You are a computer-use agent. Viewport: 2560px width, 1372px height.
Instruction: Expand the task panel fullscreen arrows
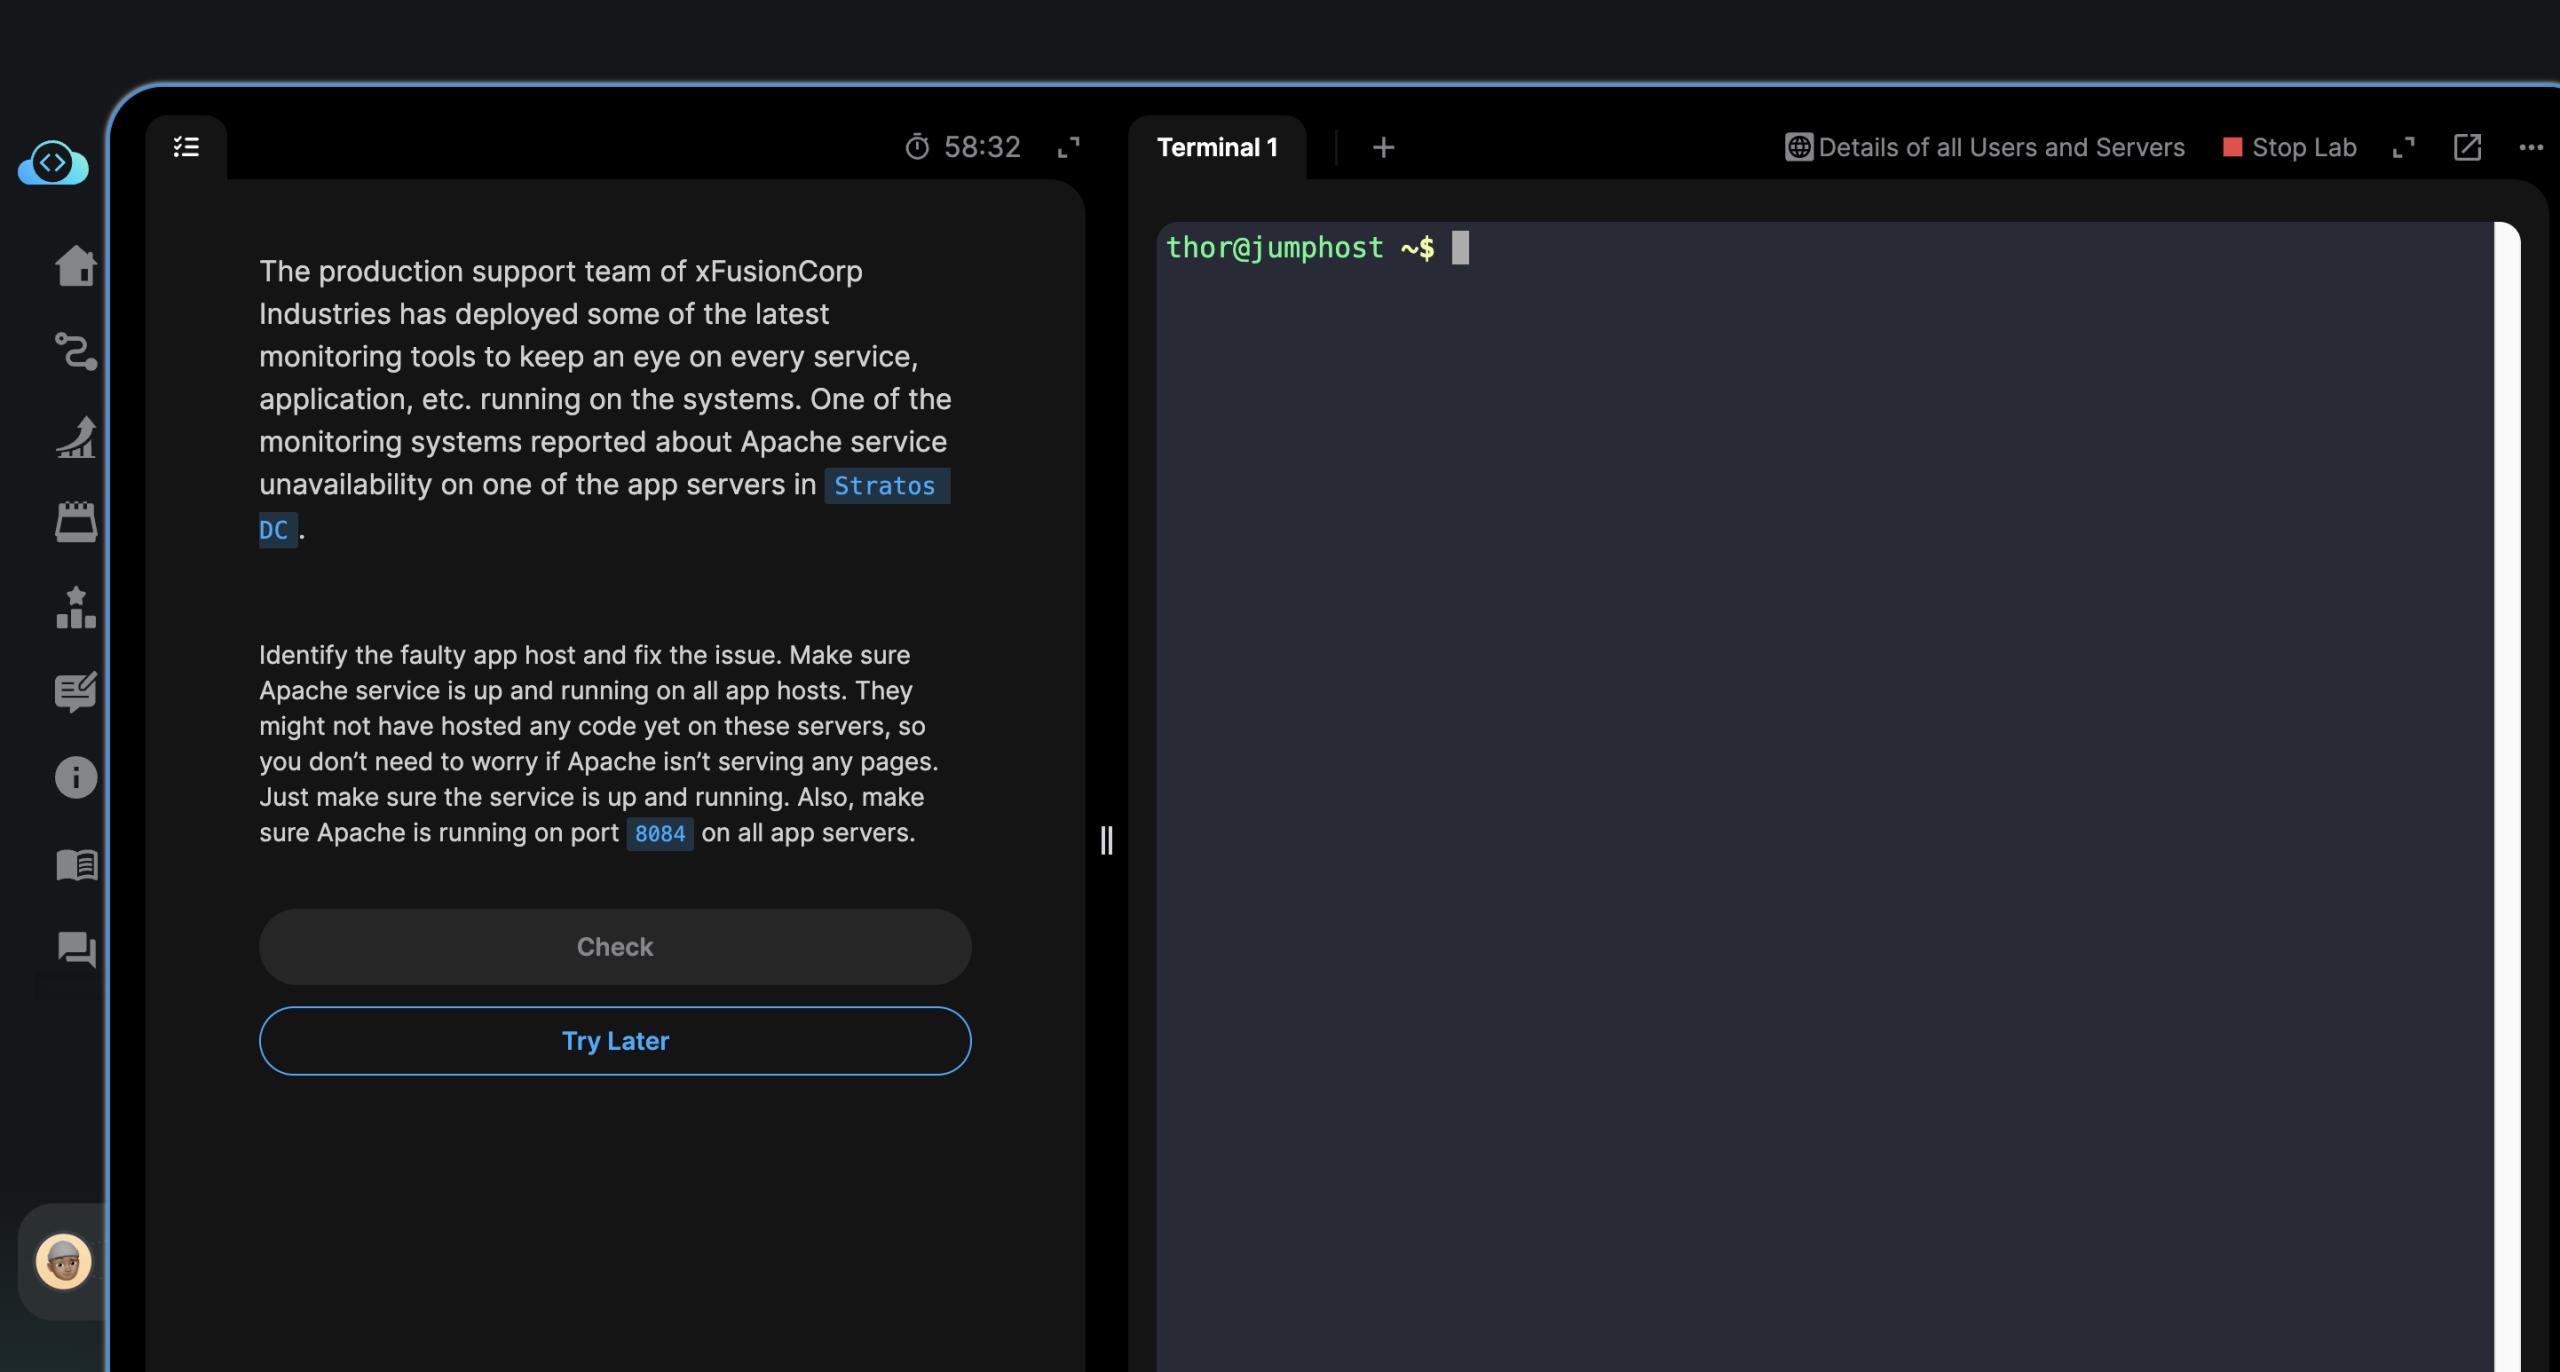pos(1068,148)
